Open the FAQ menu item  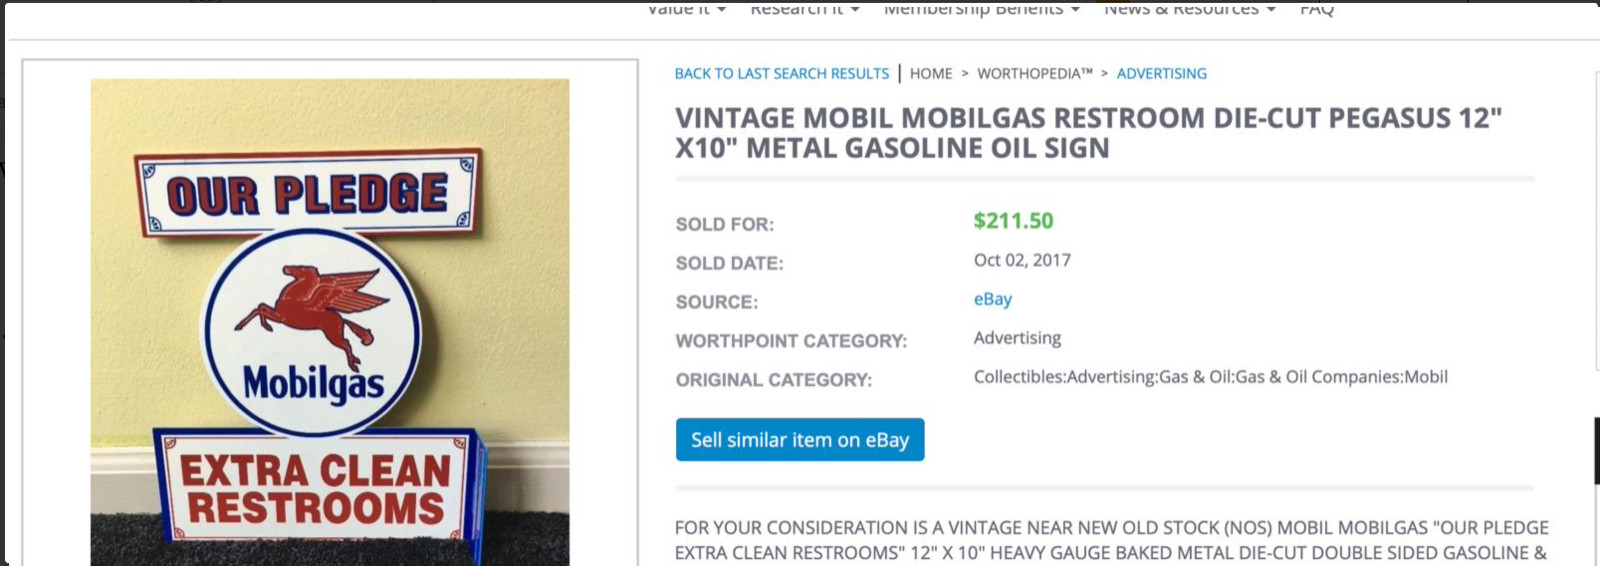[1316, 10]
